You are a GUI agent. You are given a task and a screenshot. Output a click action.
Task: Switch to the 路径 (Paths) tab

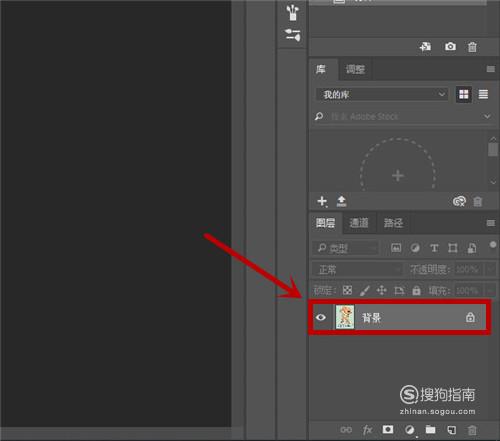[393, 223]
